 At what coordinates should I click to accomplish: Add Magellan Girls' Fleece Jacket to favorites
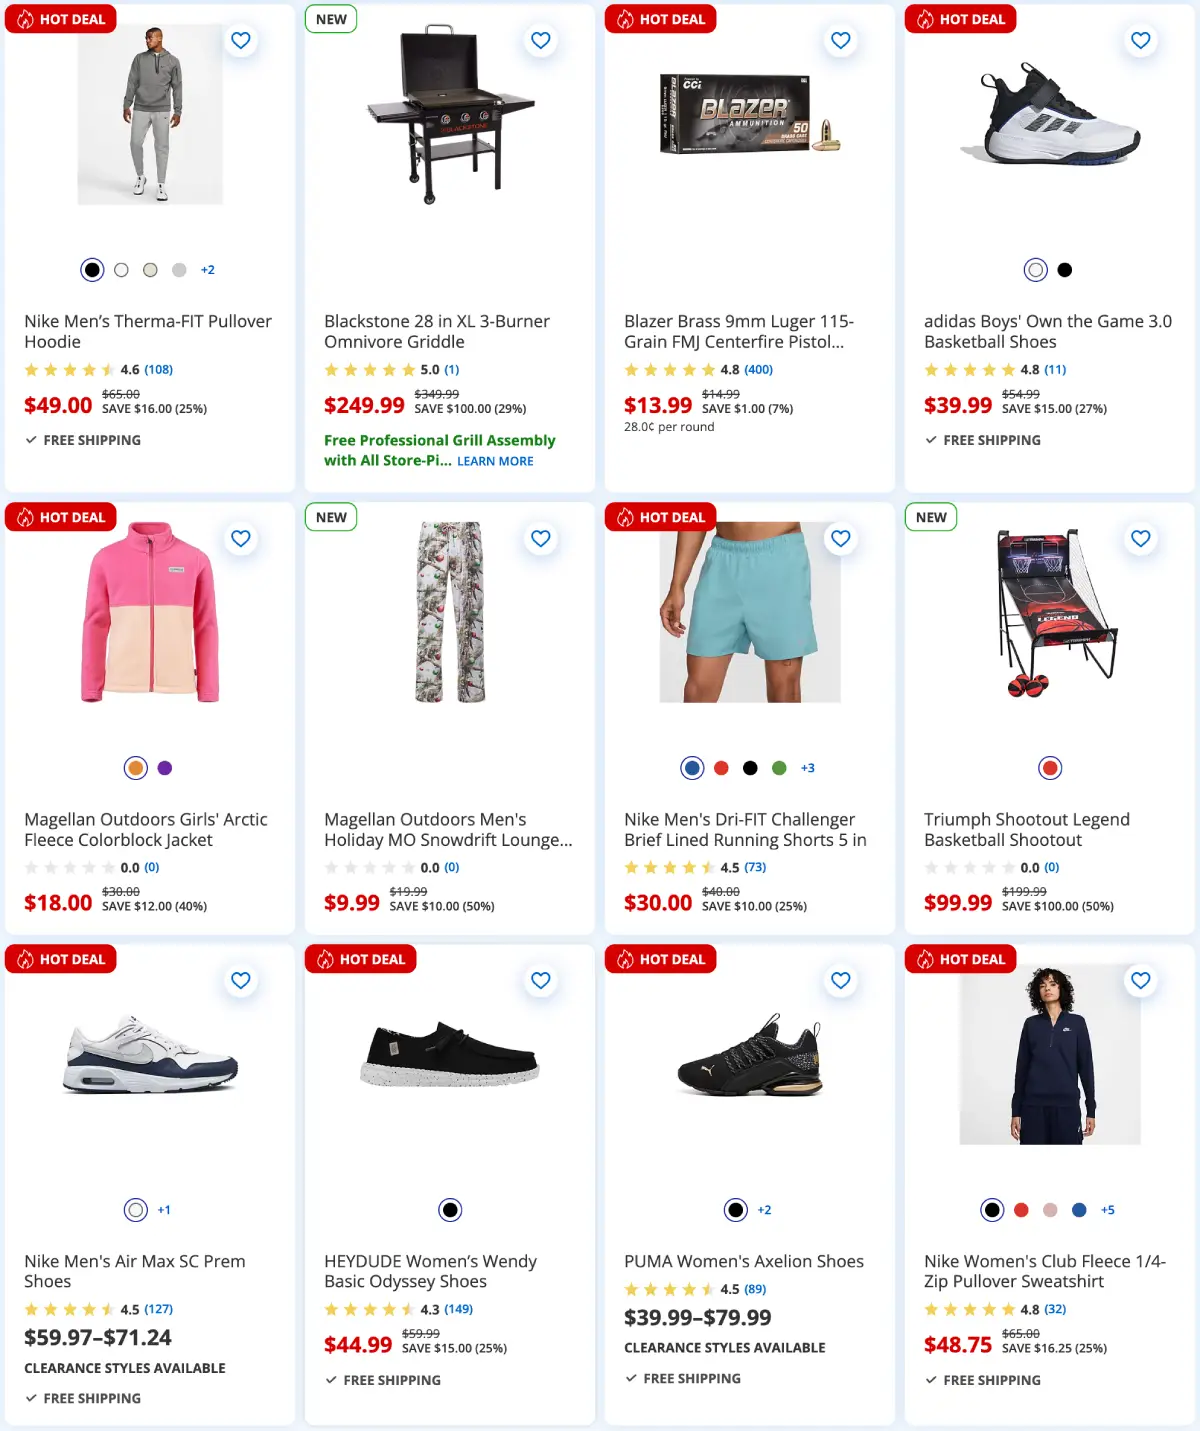[x=241, y=539]
